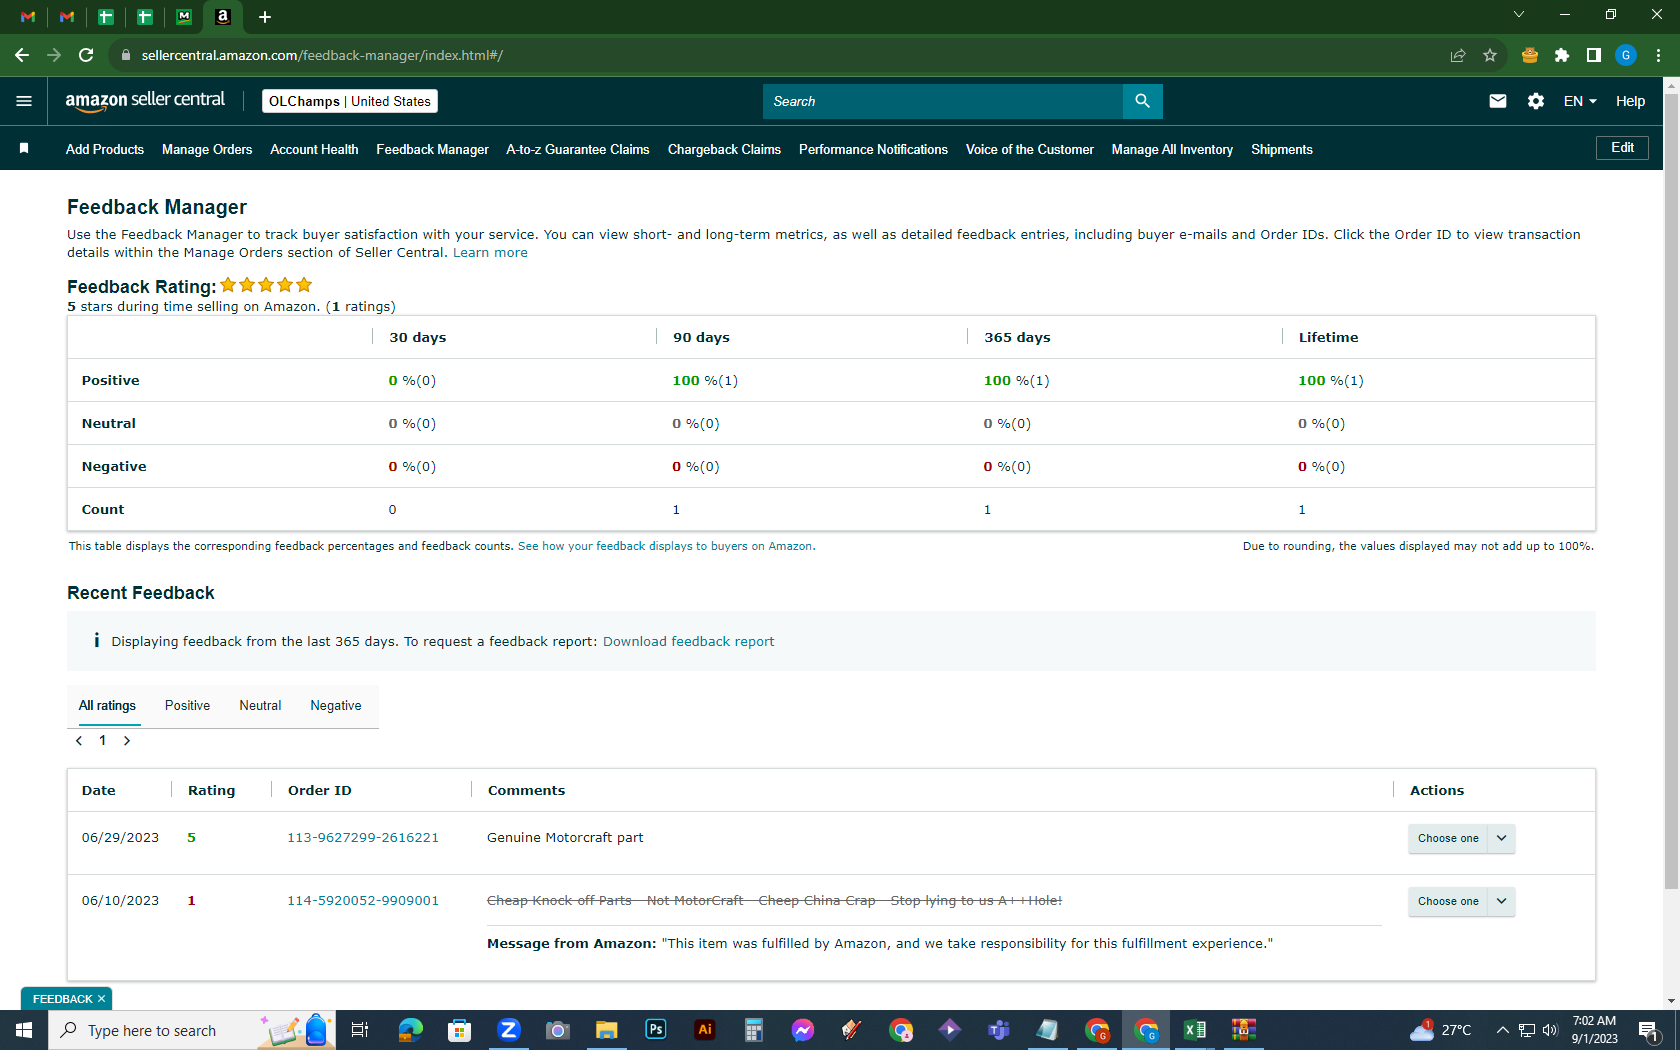Screen dimensions: 1680x1050
Task: Click the Edit button on the navigation bar
Action: click(x=1622, y=148)
